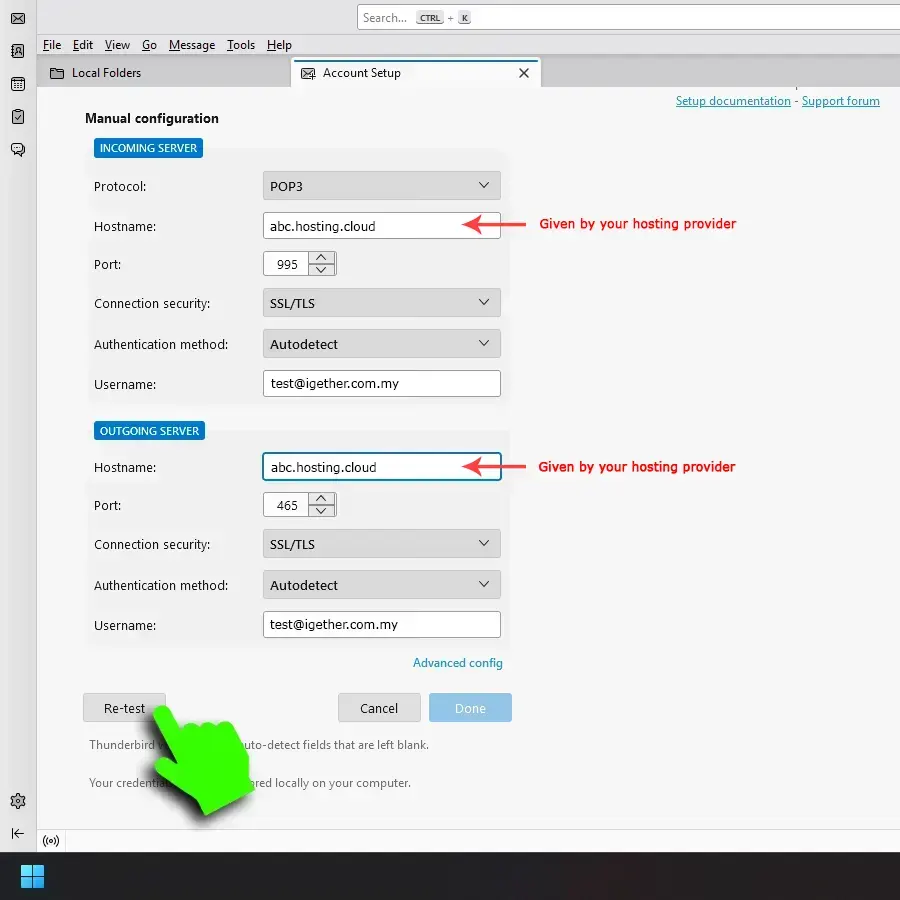Switch to the Local Folders tab
Viewport: 900px width, 900px height.
[x=106, y=73]
